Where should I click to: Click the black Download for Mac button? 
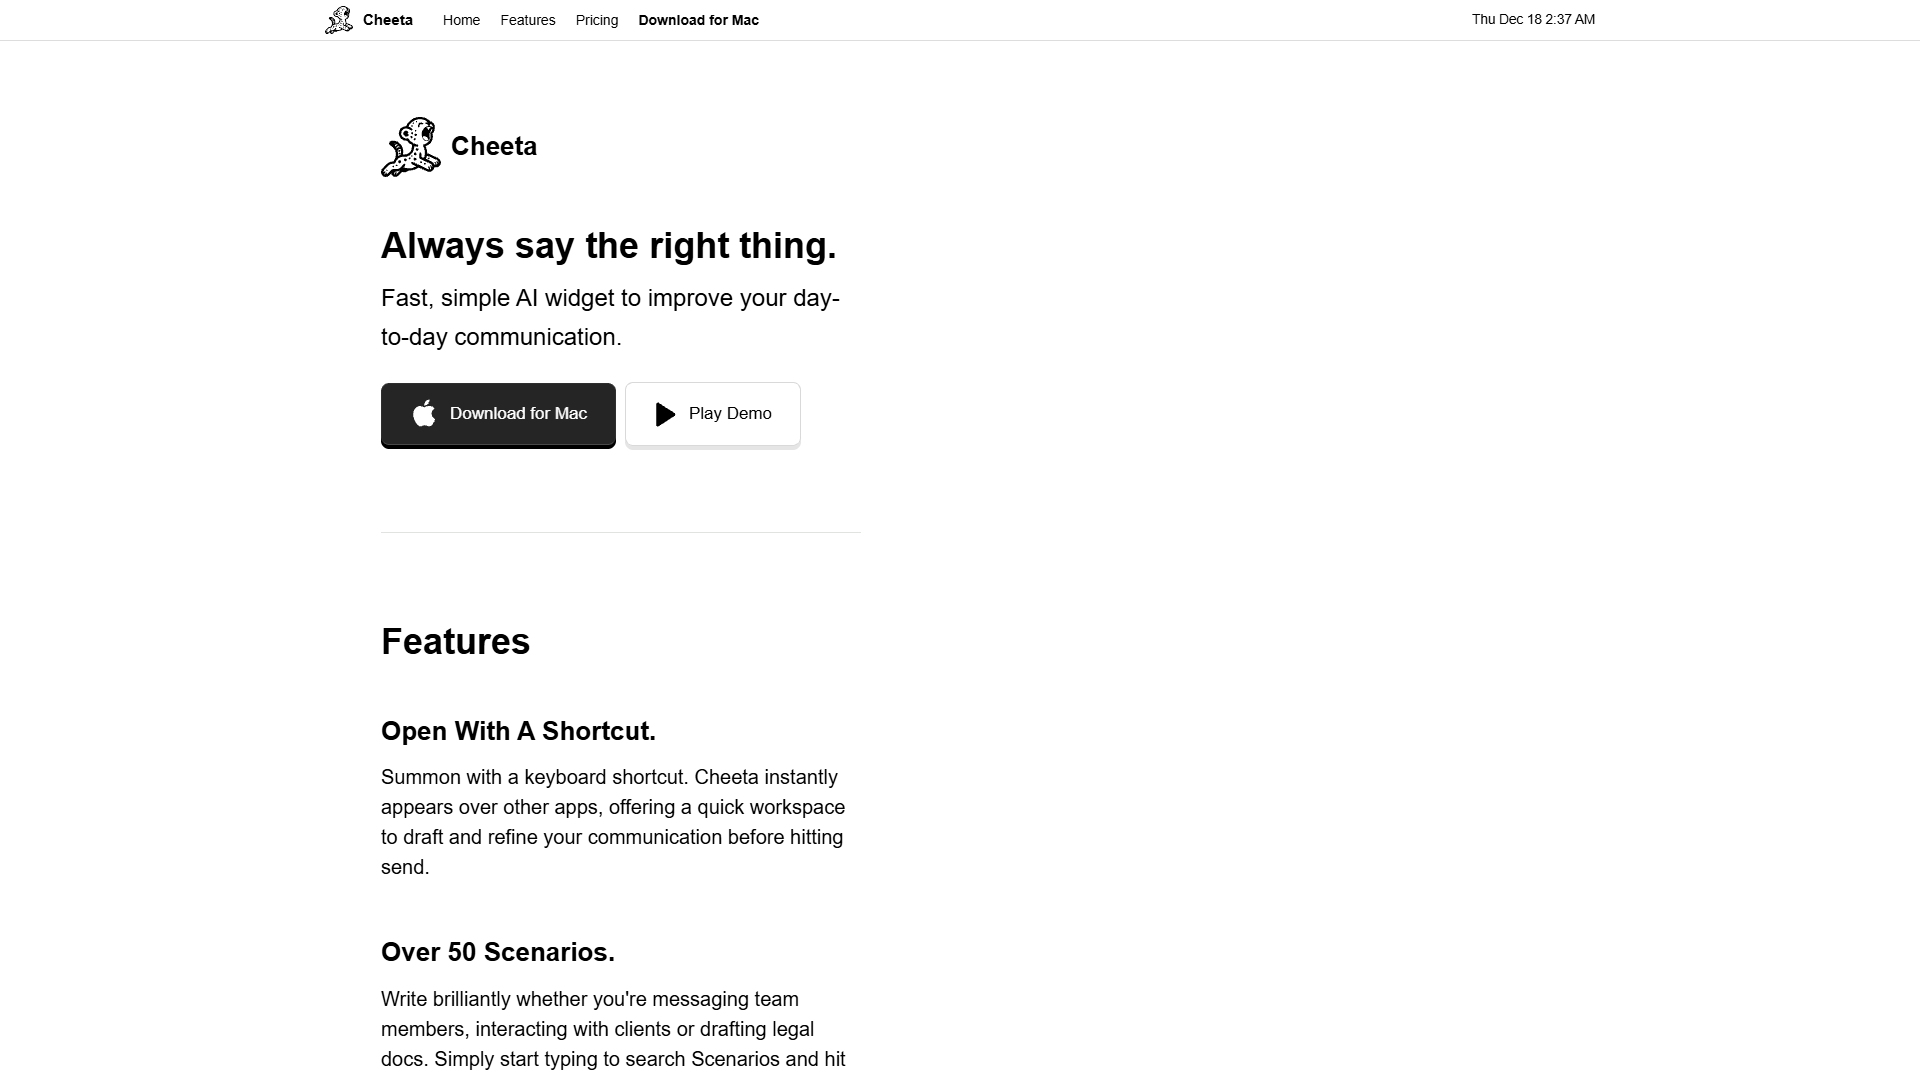point(498,415)
